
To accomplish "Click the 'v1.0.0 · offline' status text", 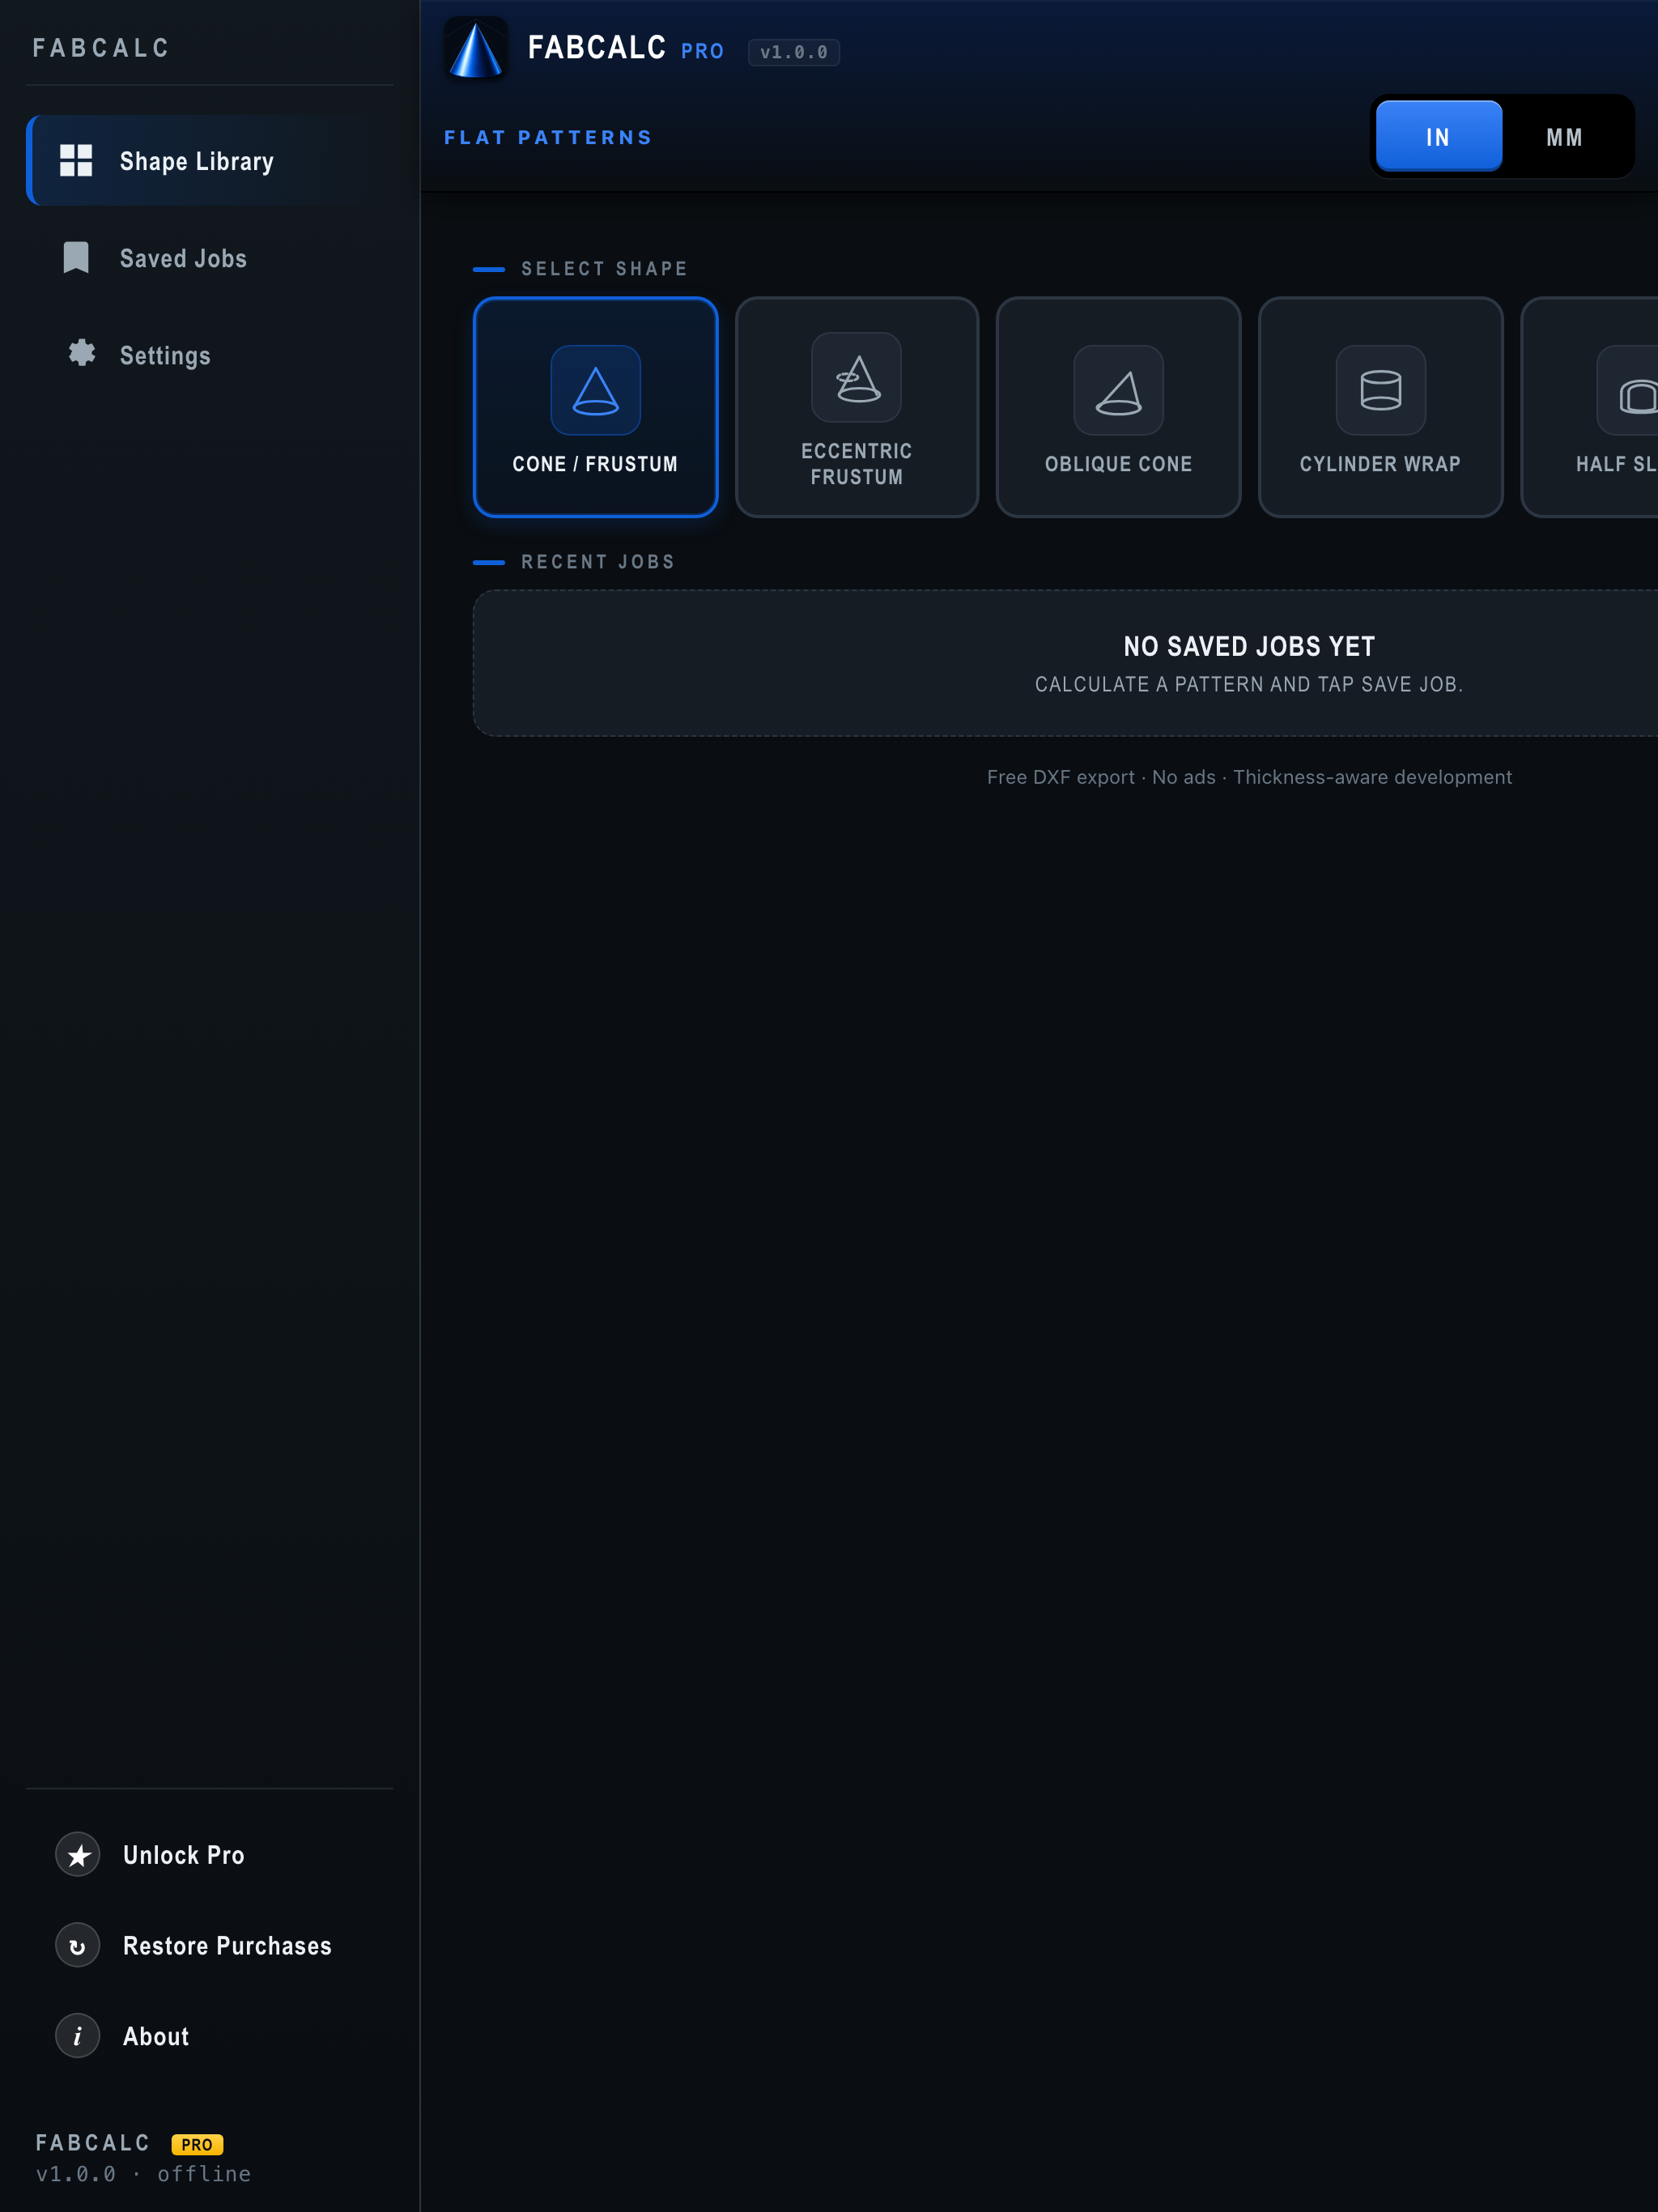I will coord(143,2174).
